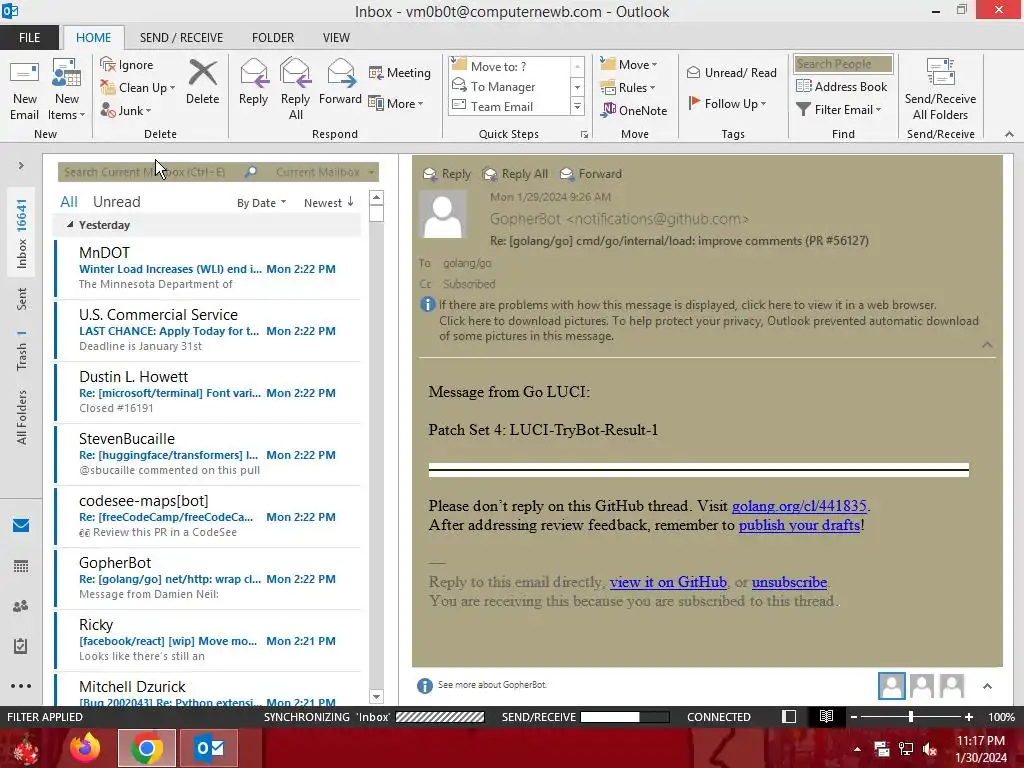Open the Follow Up flag menu
The image size is (1024, 768).
[728, 103]
